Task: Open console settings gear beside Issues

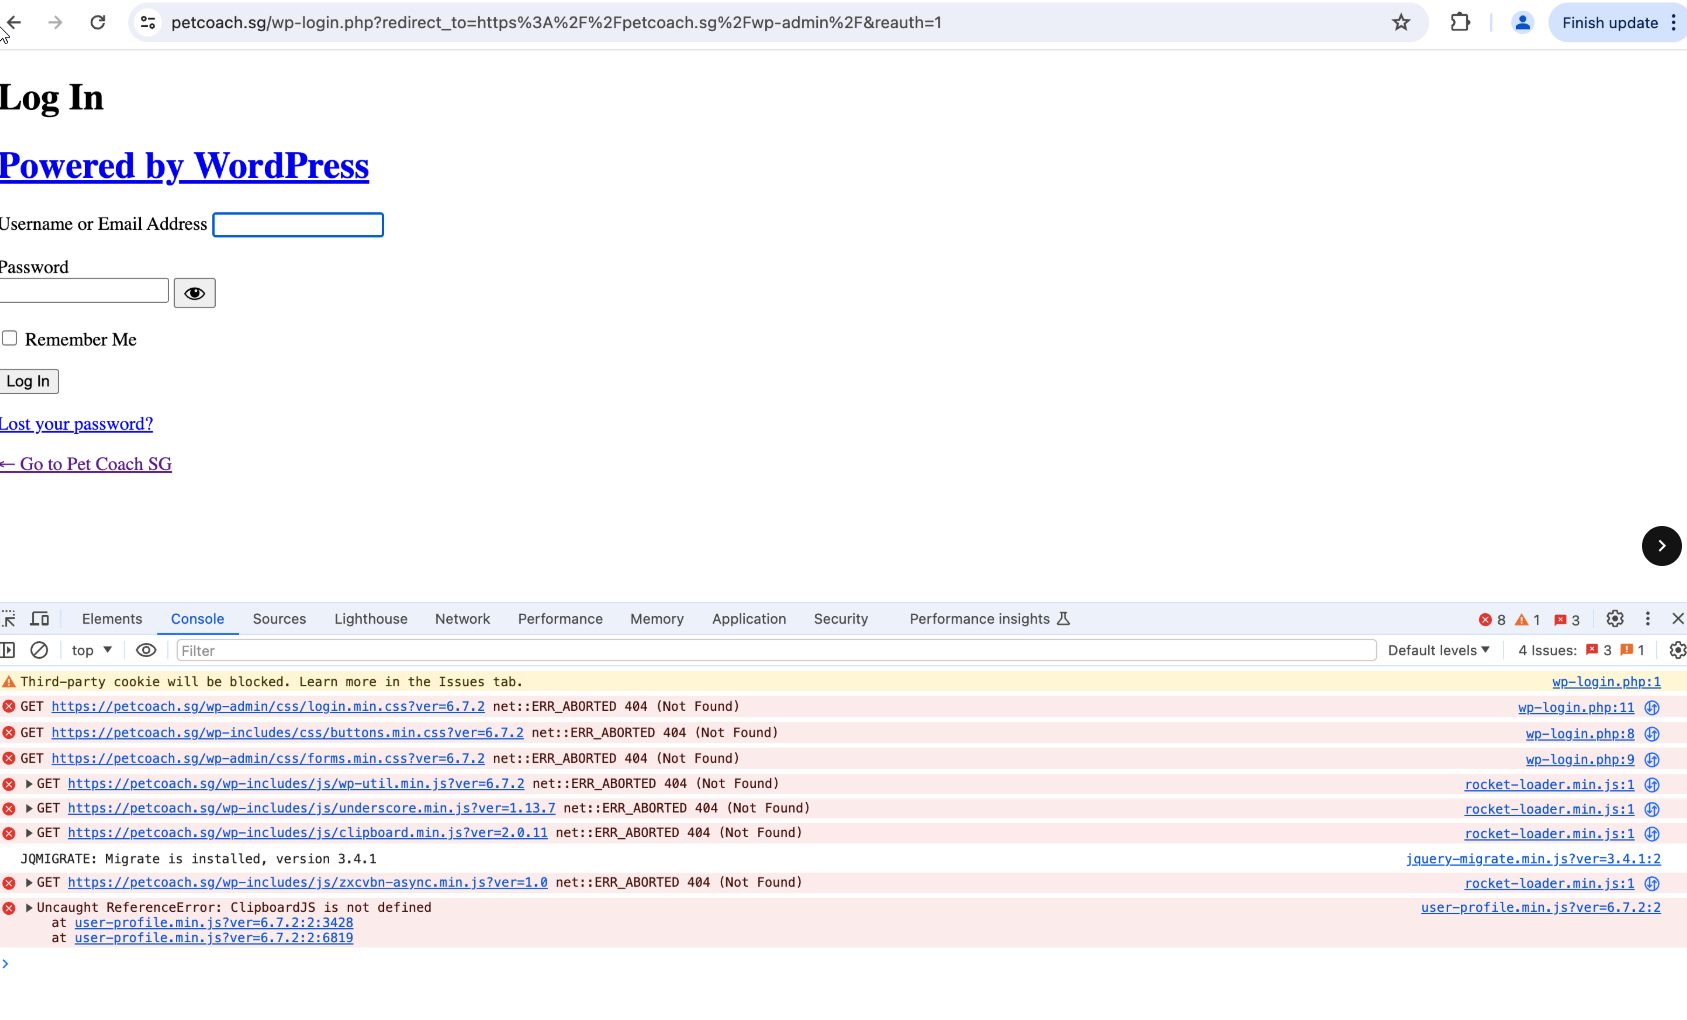Action: (1678, 650)
